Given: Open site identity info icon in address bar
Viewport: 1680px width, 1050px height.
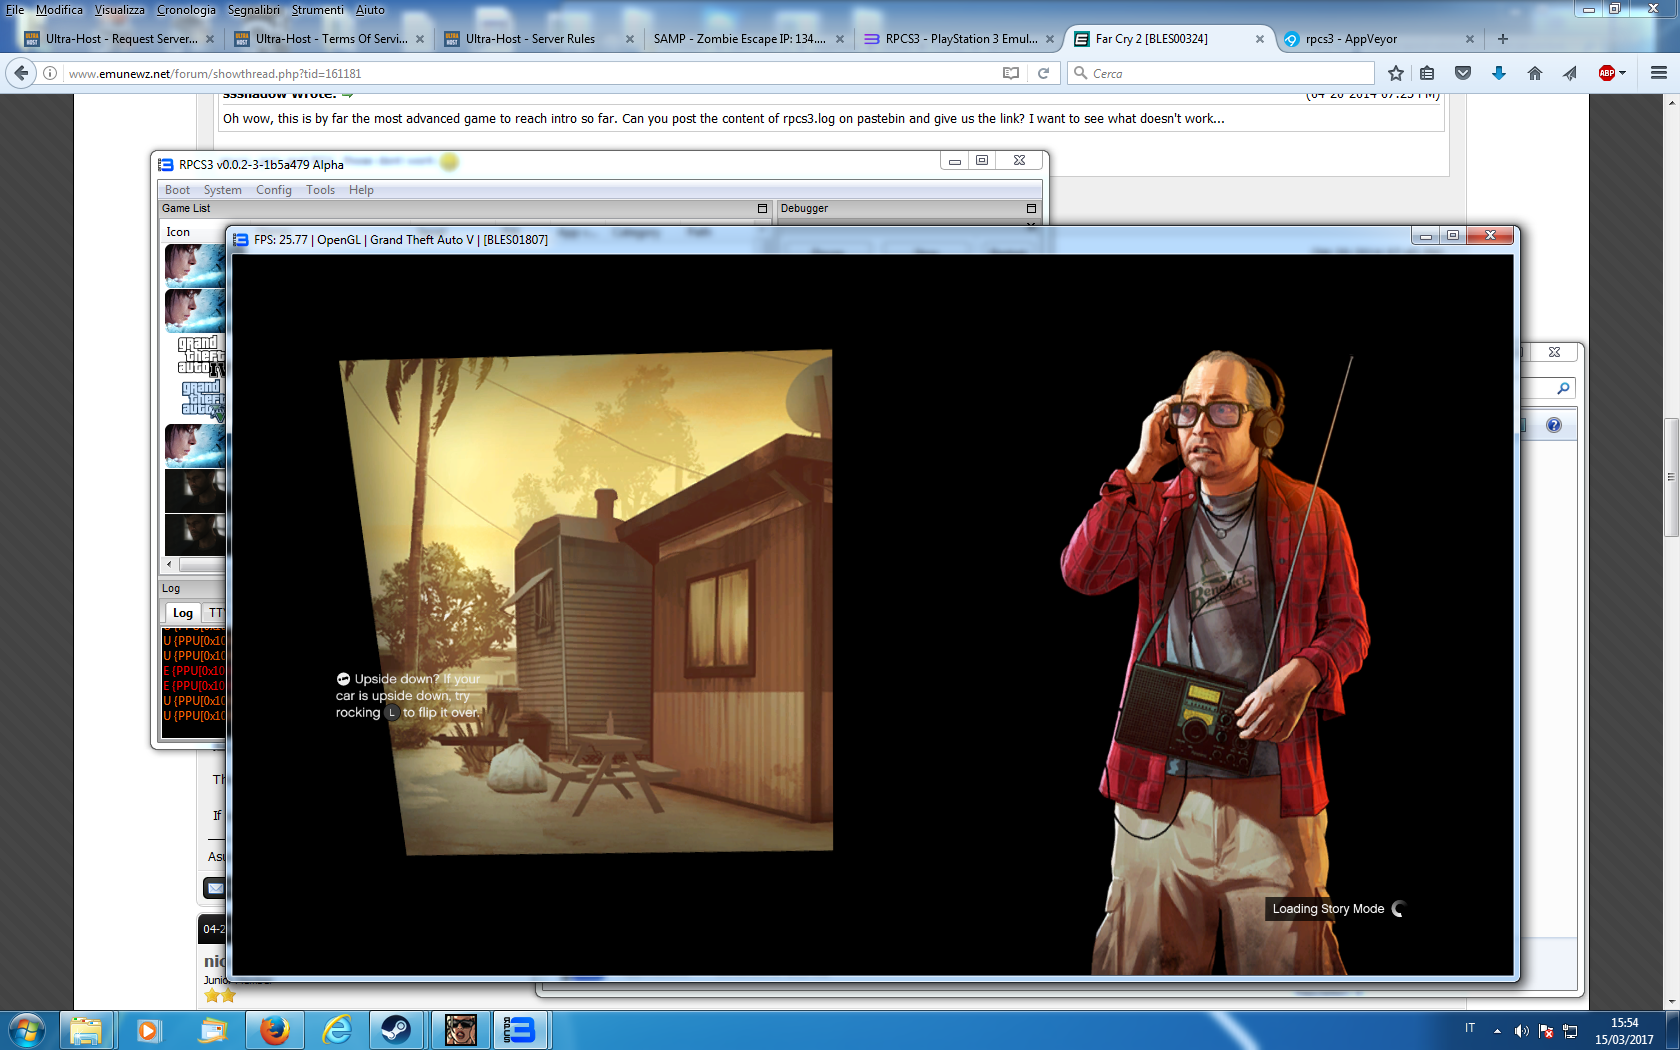Looking at the screenshot, I should 49,73.
